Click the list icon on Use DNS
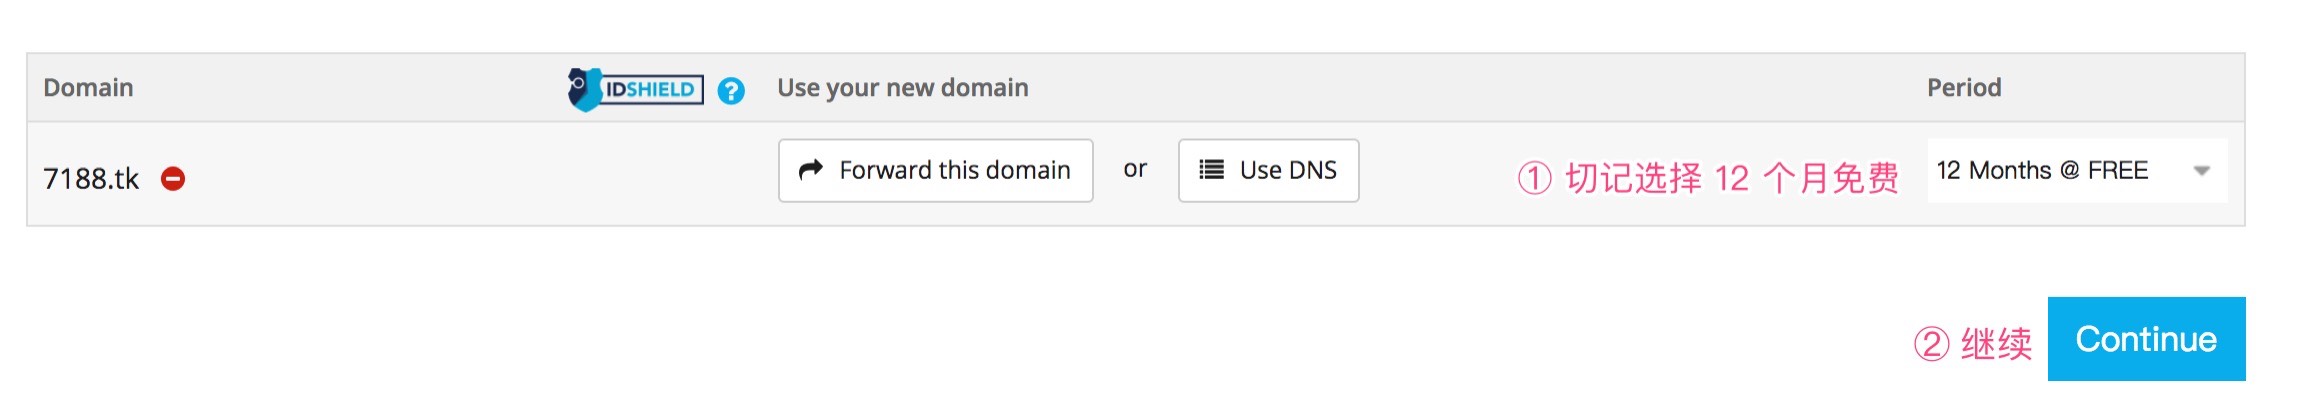The height and width of the screenshot is (415, 2322). point(1211,170)
